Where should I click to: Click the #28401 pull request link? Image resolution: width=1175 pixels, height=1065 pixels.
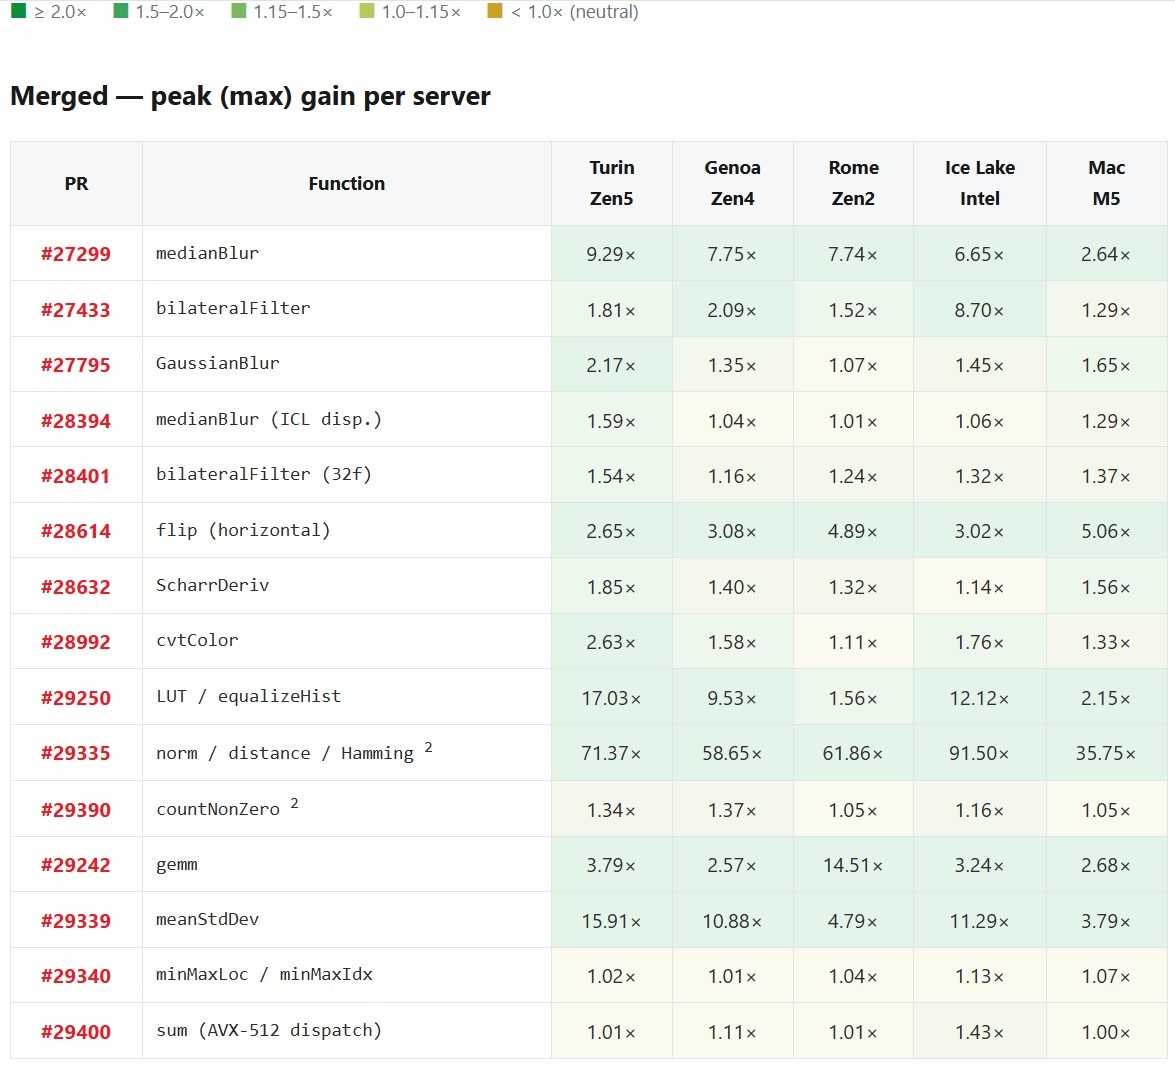point(76,476)
